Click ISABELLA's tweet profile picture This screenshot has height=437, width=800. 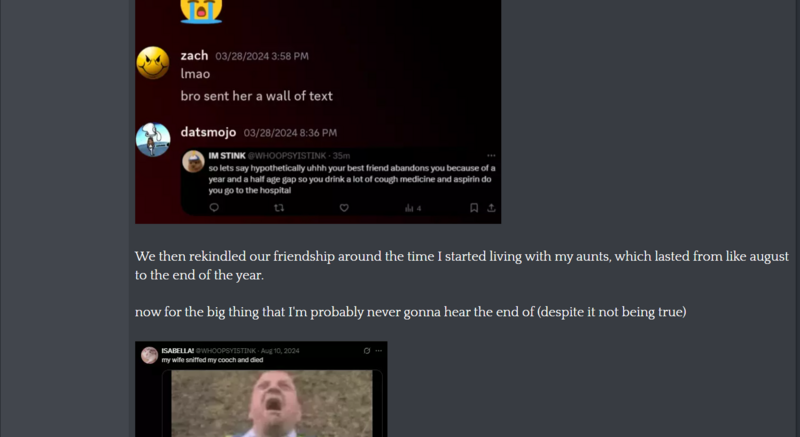click(149, 355)
